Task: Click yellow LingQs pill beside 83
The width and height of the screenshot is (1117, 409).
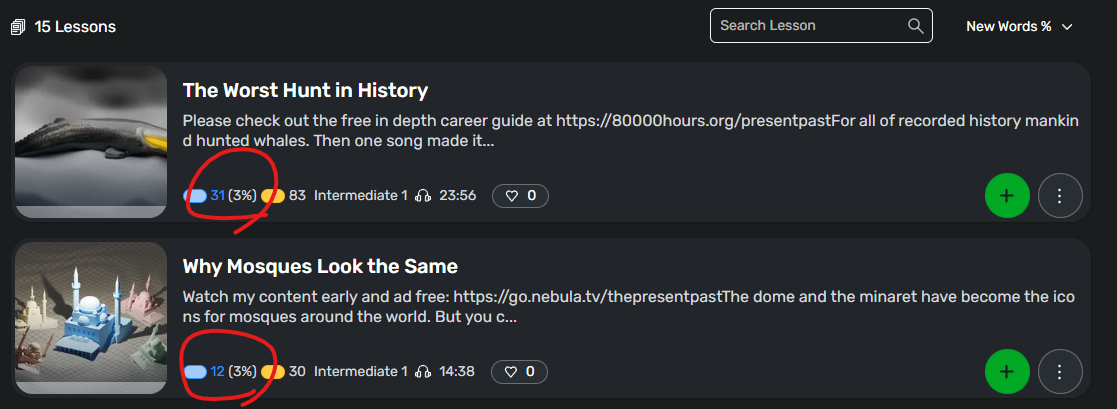Action: tap(273, 196)
